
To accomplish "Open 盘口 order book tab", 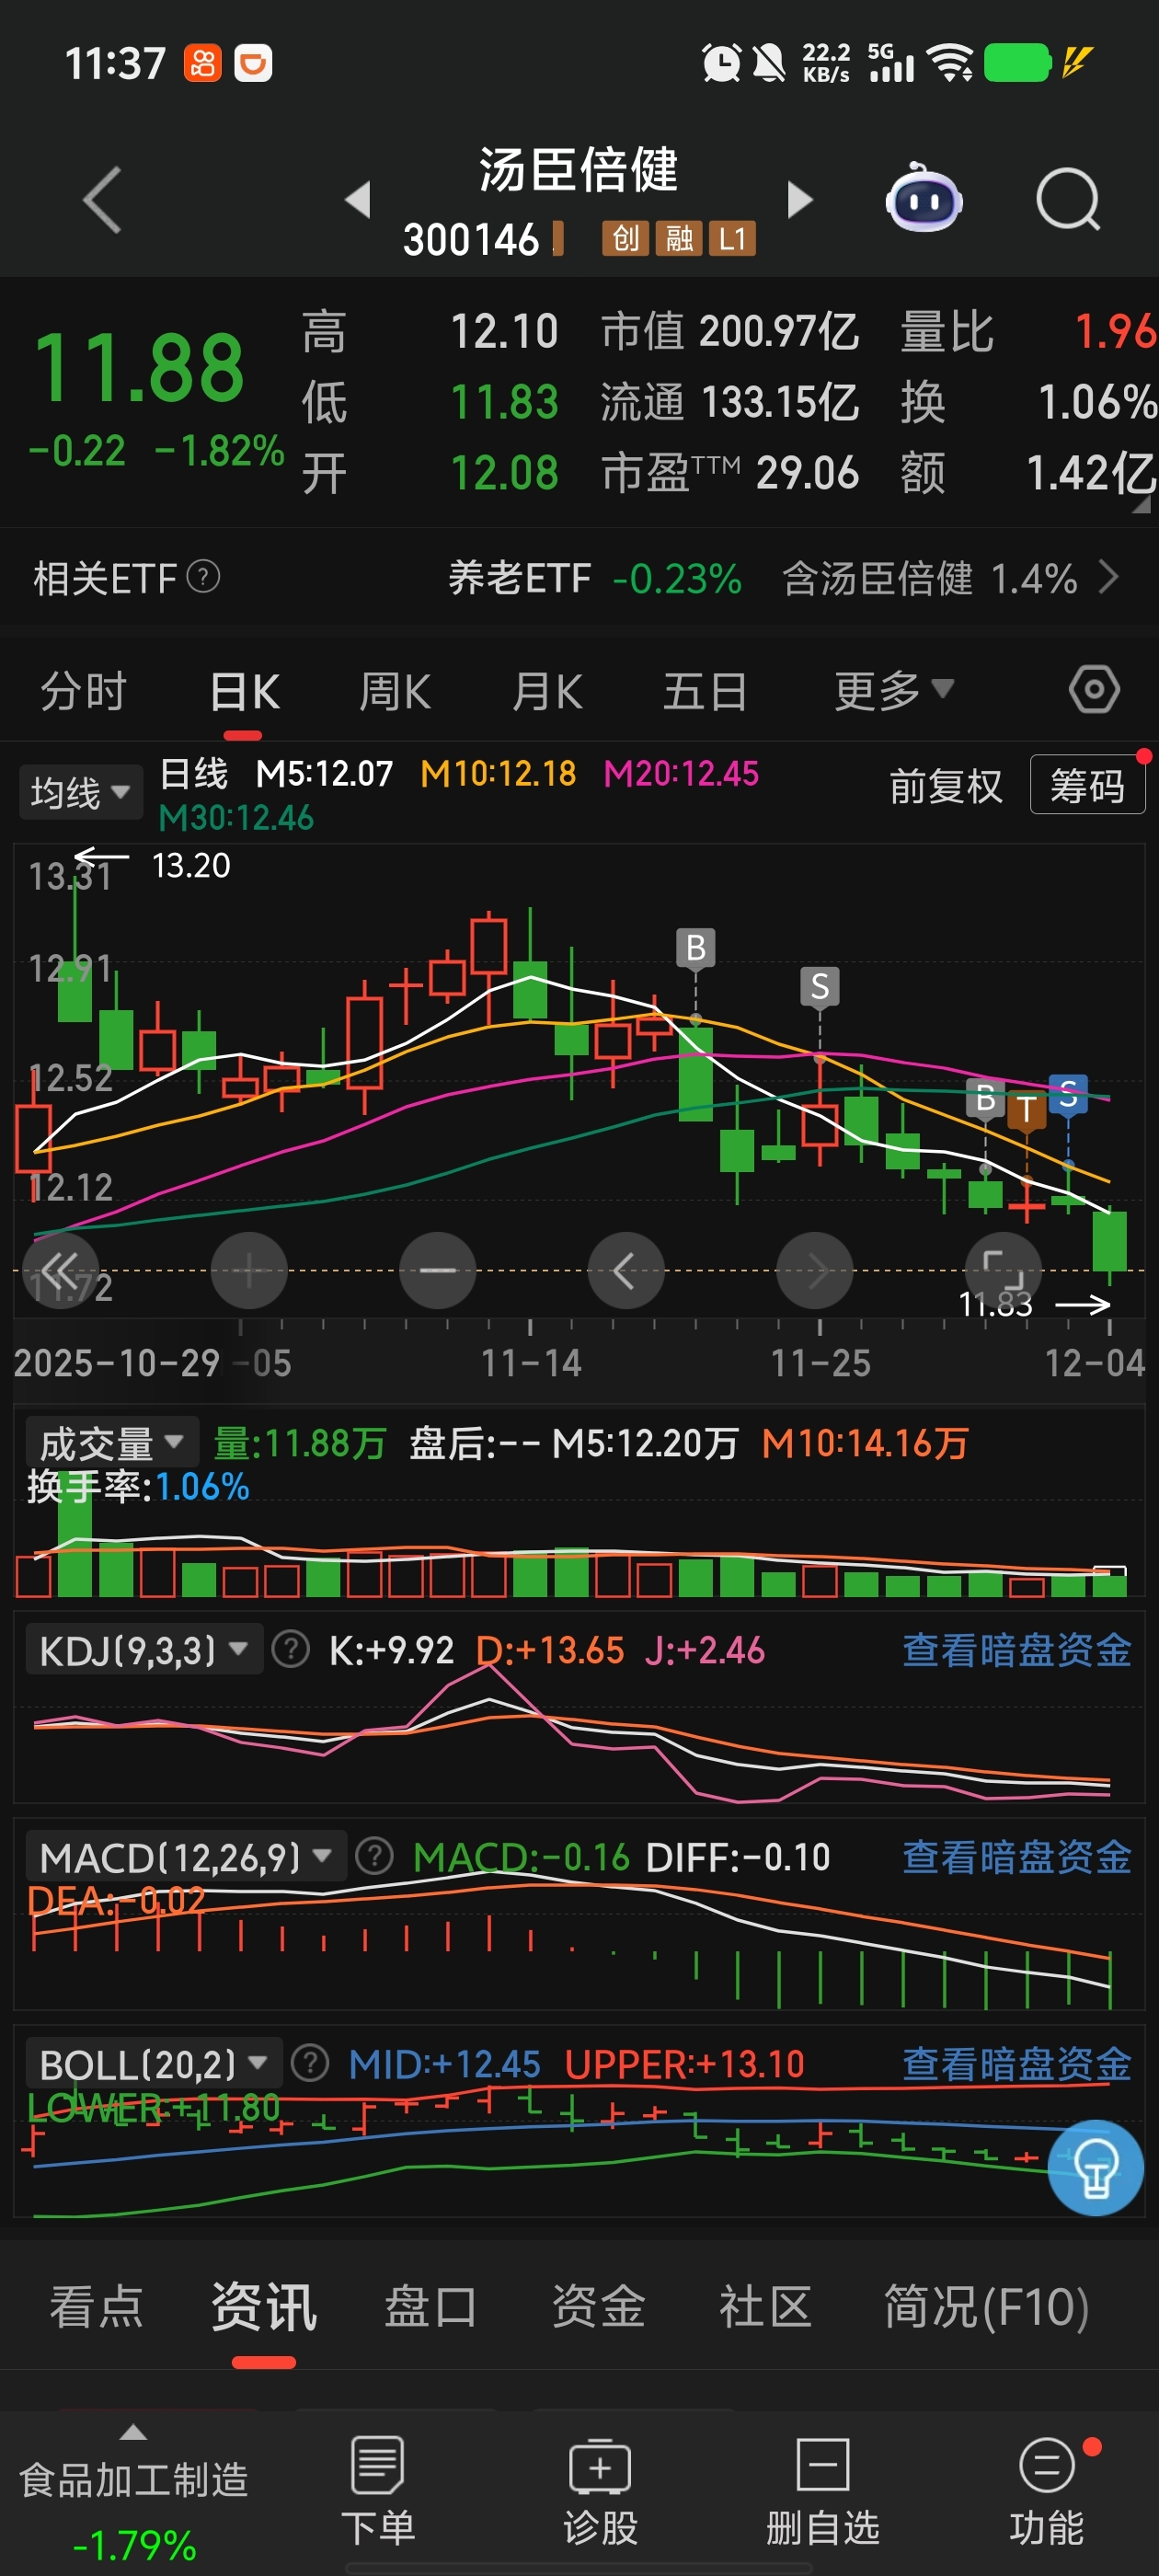I will [431, 2306].
